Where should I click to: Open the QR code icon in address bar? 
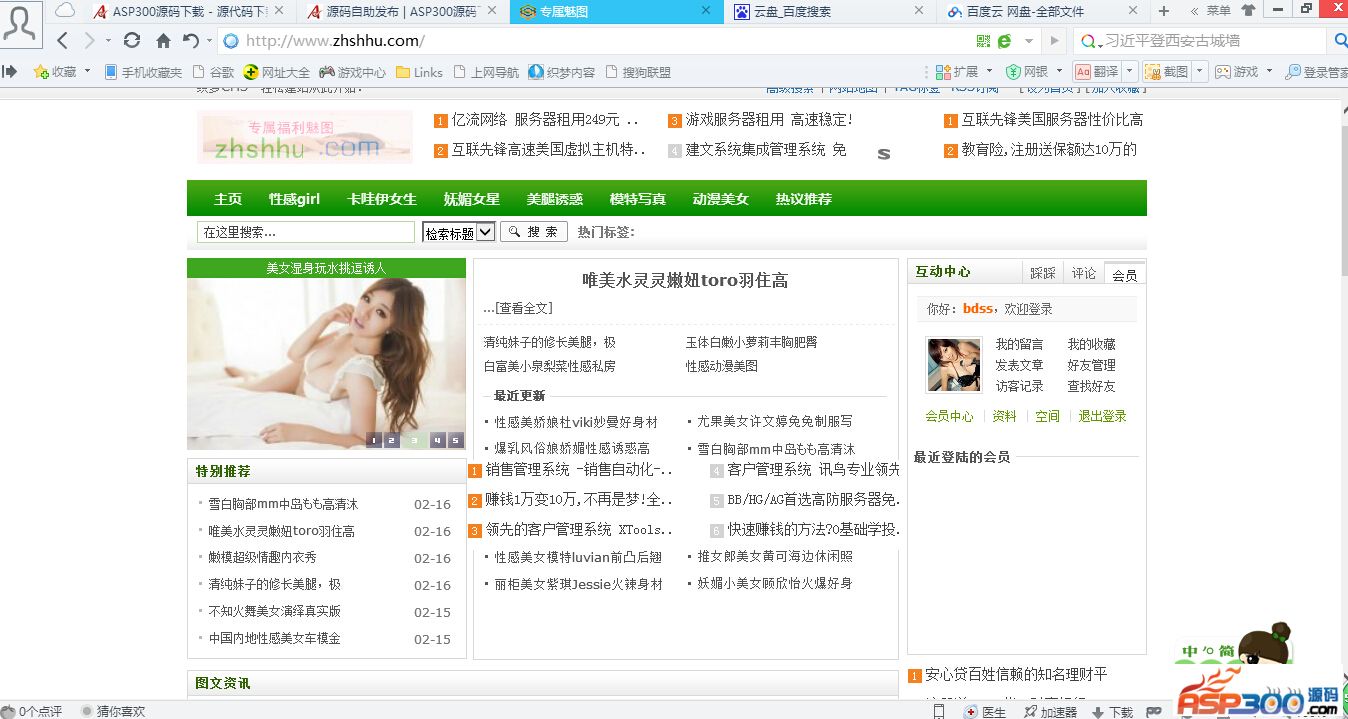point(983,41)
